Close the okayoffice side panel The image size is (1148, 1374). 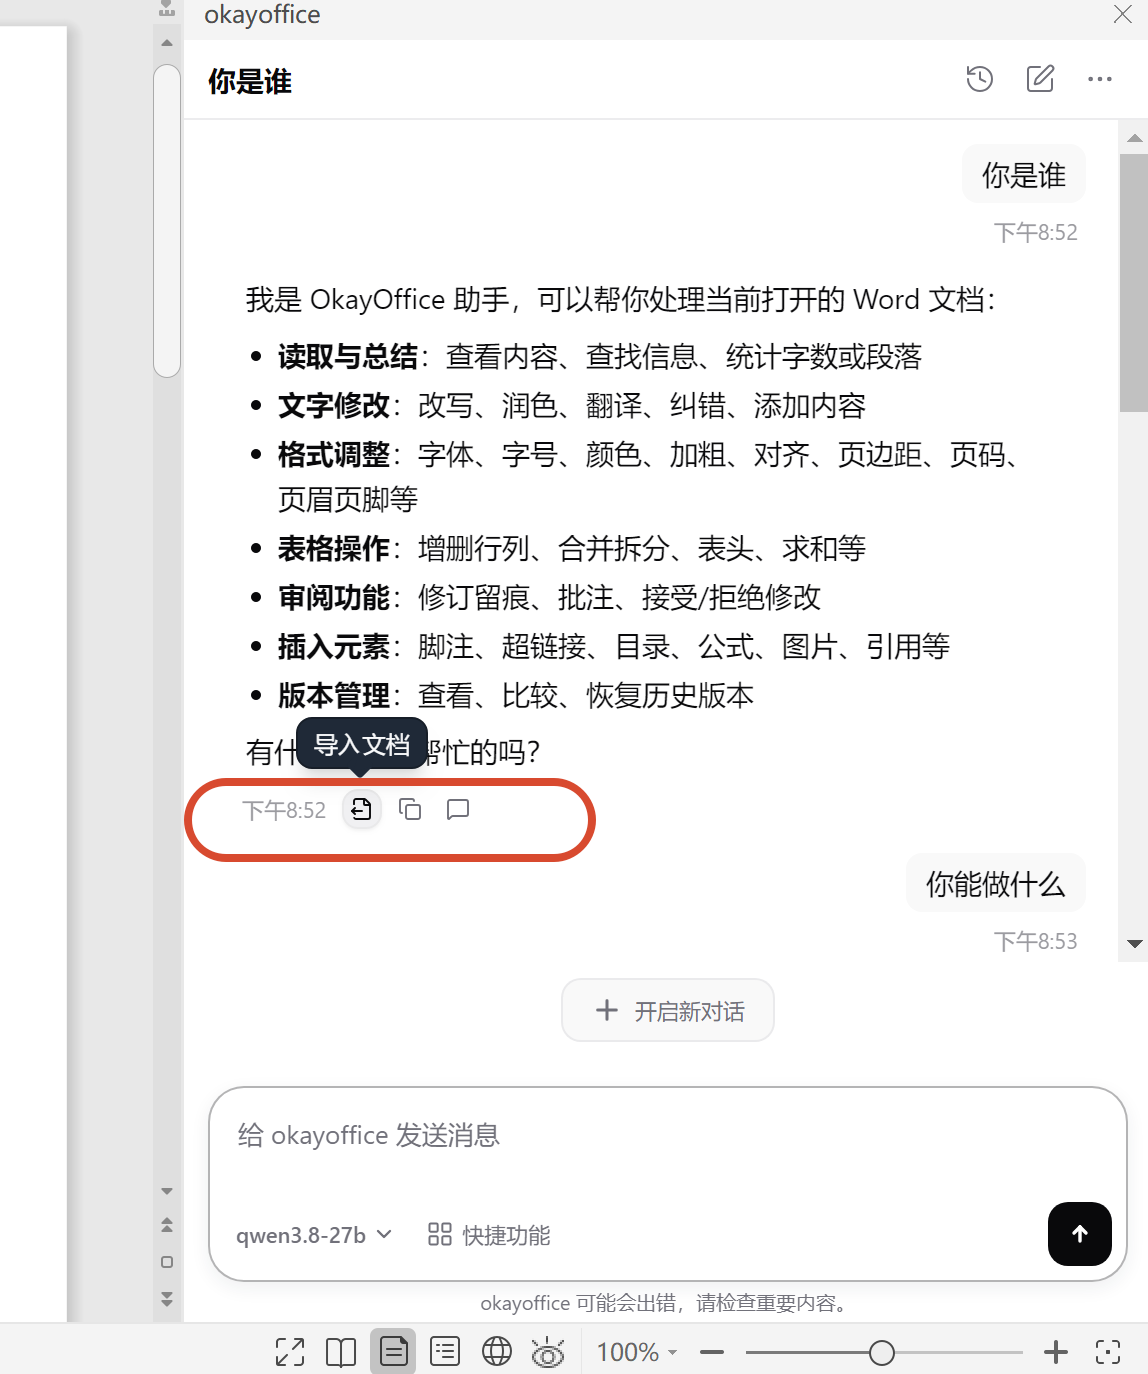[x=1123, y=14]
